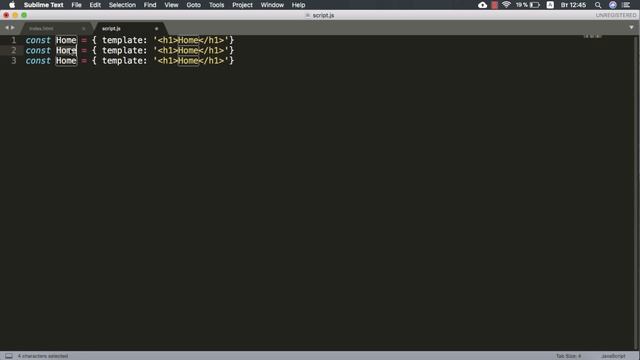Image resolution: width=640 pixels, height=360 pixels.
Task: Click the minimap in the editor corner
Action: [592, 36]
